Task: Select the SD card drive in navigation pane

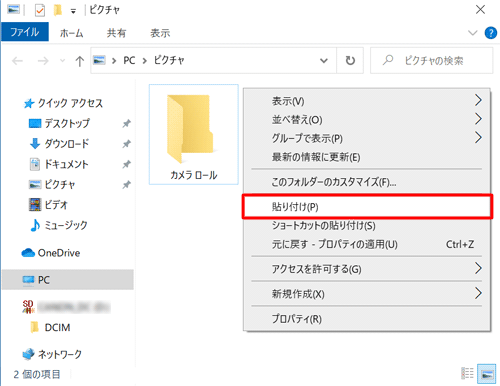Action: coord(66,307)
